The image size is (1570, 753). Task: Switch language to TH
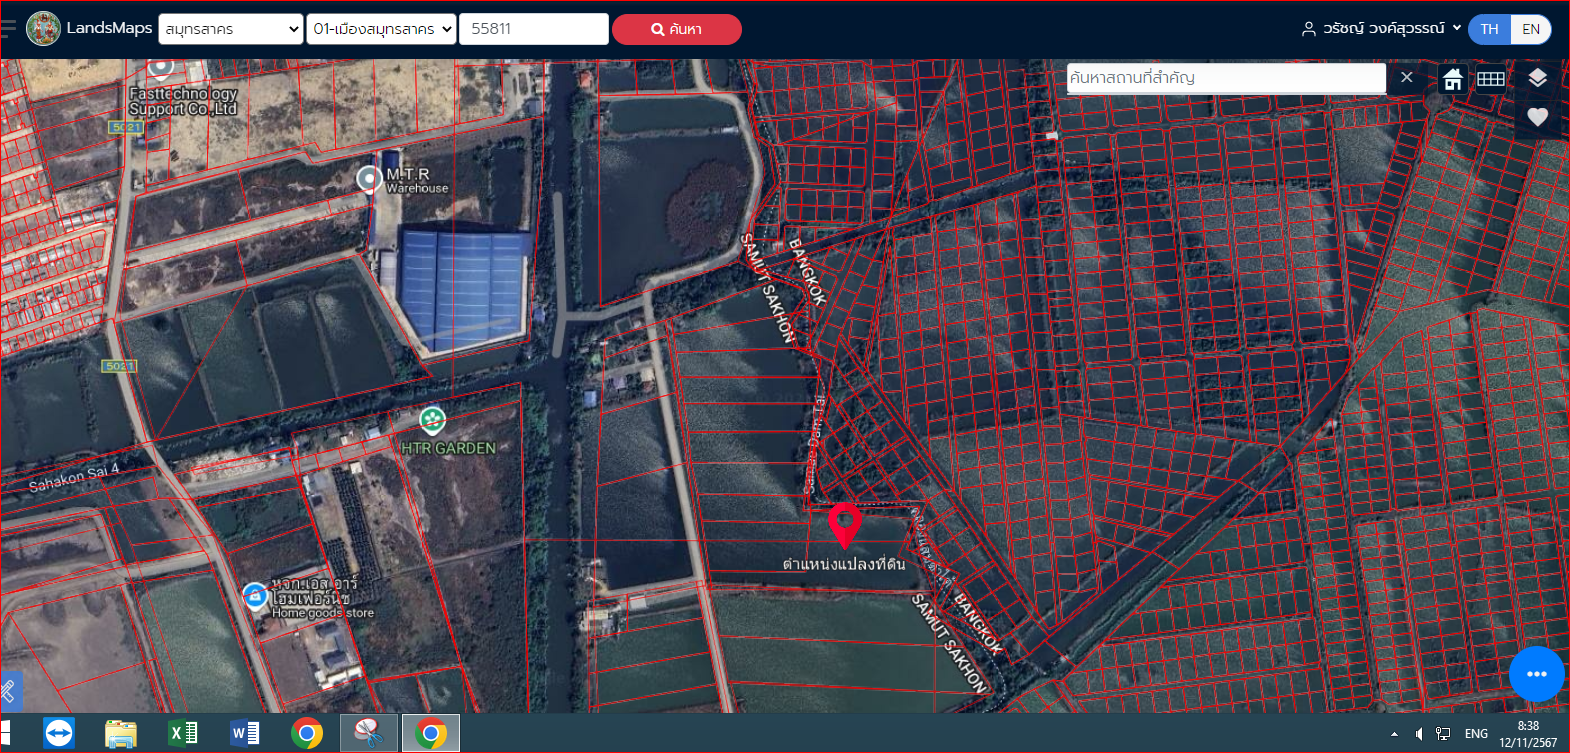pos(1490,29)
